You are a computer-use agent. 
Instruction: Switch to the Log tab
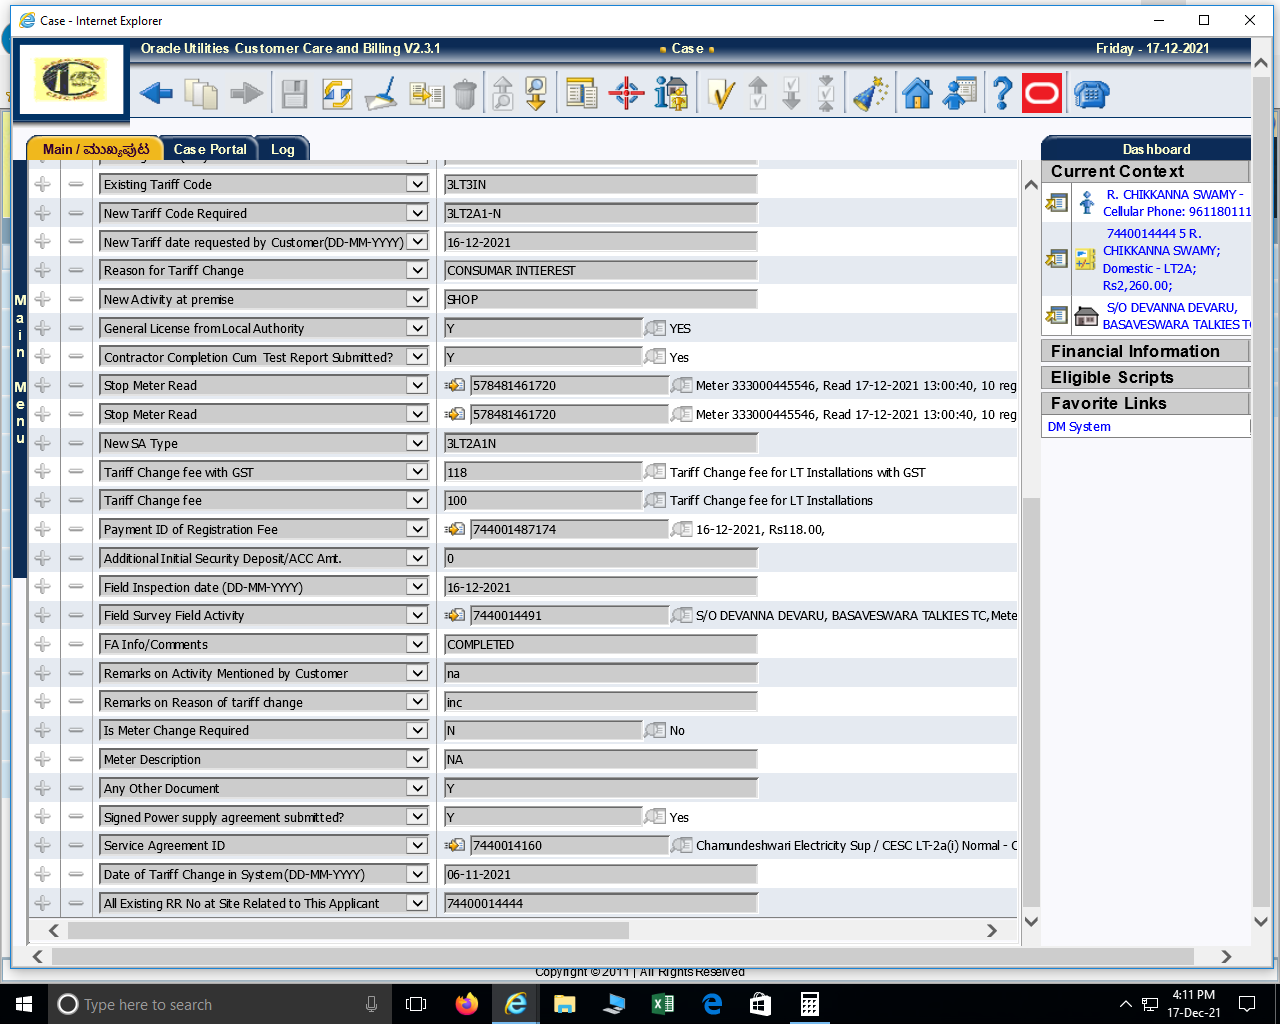(x=282, y=149)
